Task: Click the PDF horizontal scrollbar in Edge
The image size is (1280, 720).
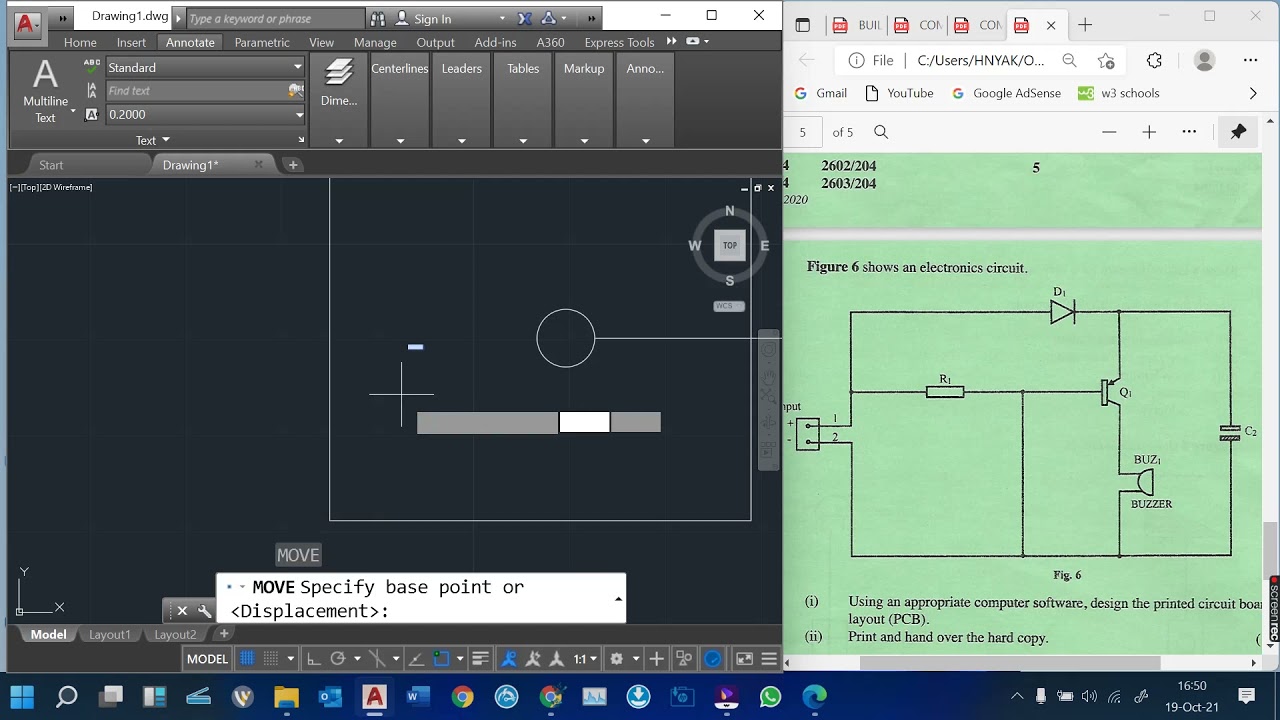Action: (1010, 662)
